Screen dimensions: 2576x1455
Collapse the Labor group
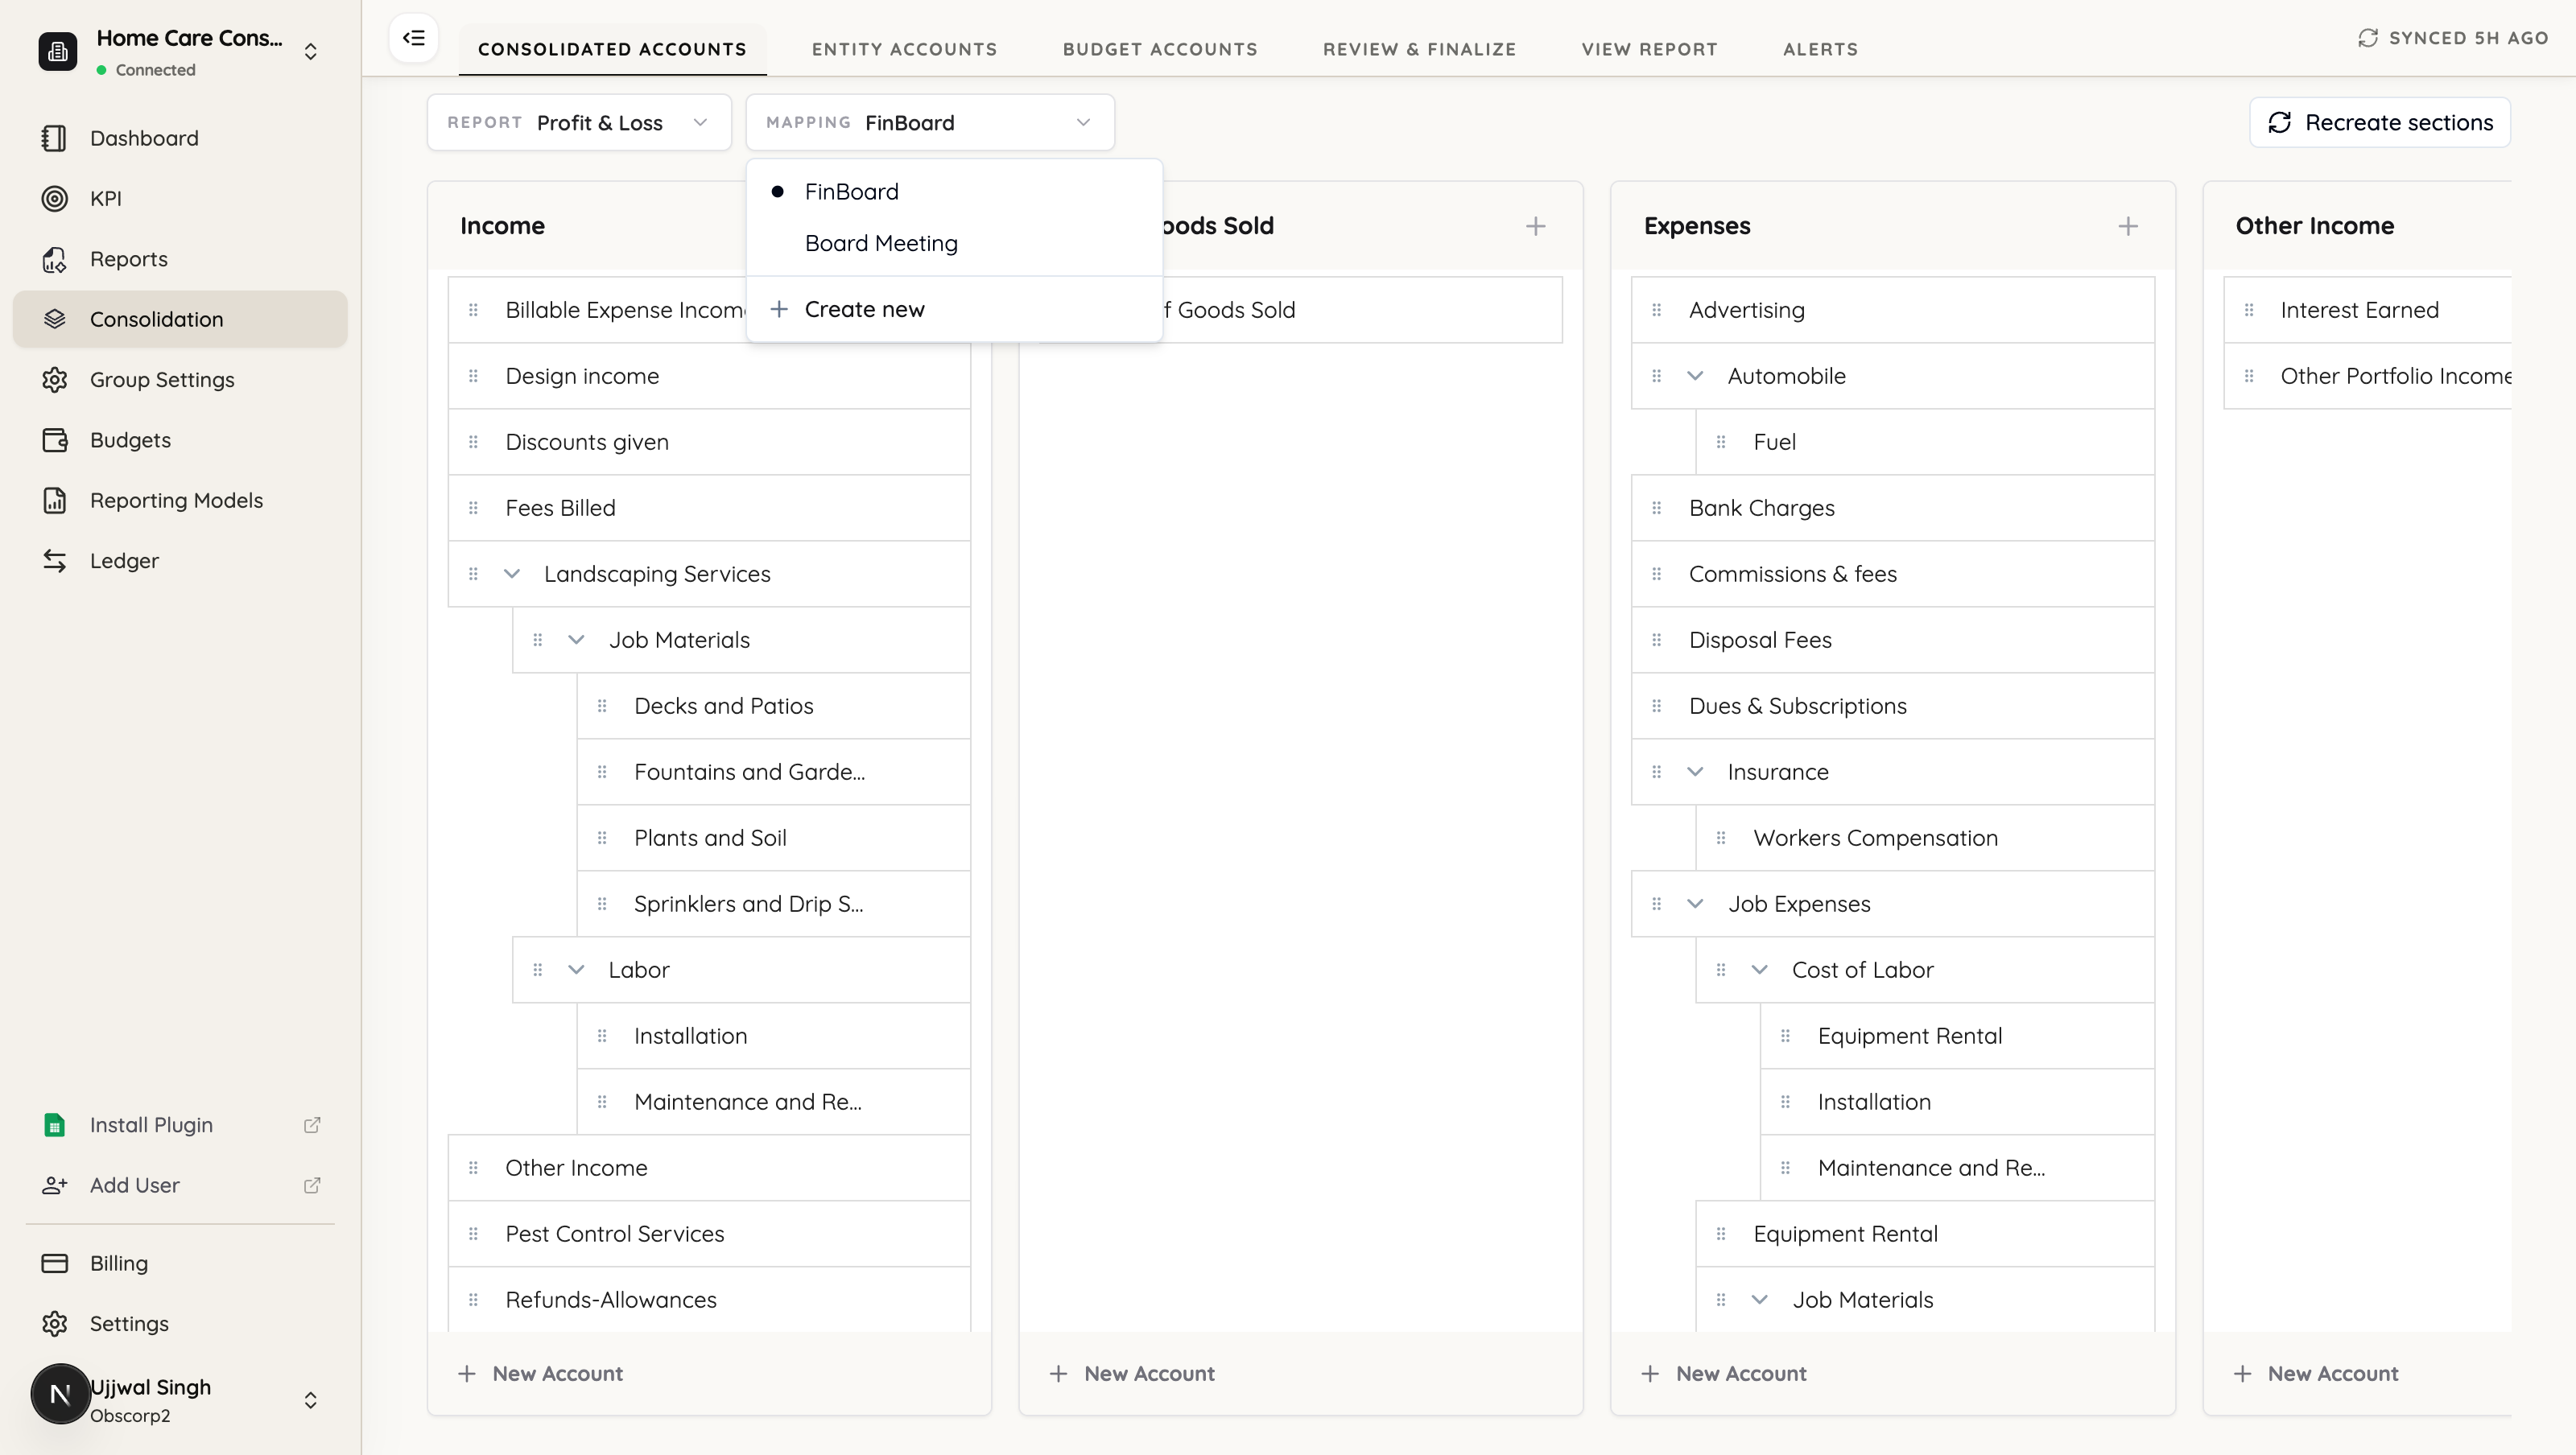point(575,970)
